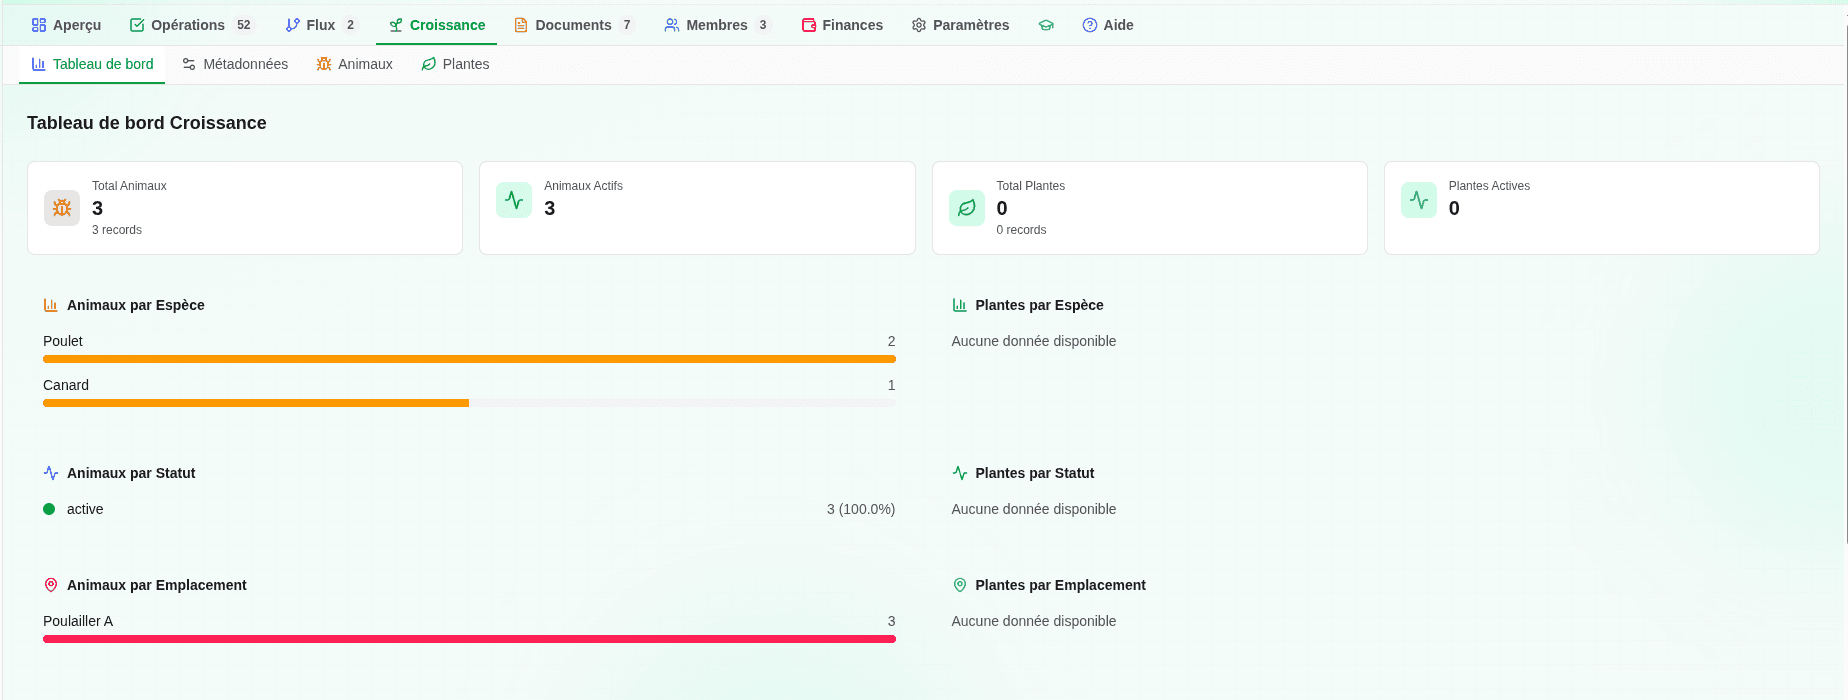Click the Poulet orange progress bar
The image size is (1848, 700).
tap(469, 359)
